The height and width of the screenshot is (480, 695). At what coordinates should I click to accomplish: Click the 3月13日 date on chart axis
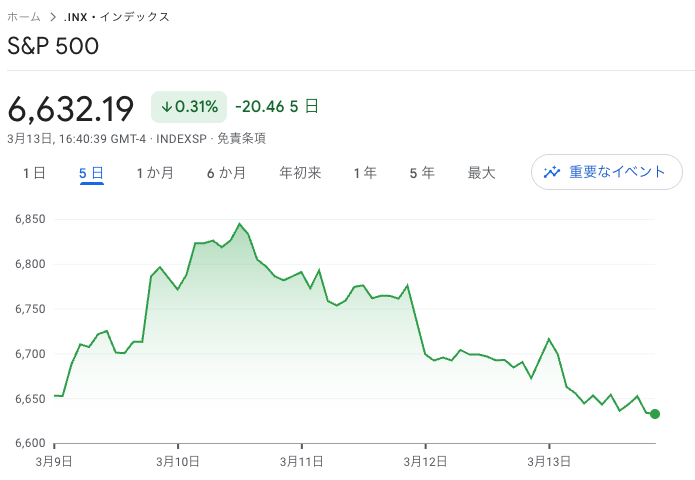click(x=549, y=461)
